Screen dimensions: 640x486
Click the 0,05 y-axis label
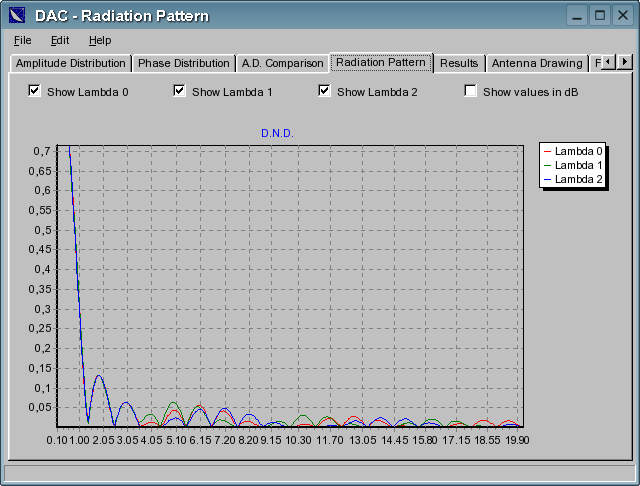point(40,407)
